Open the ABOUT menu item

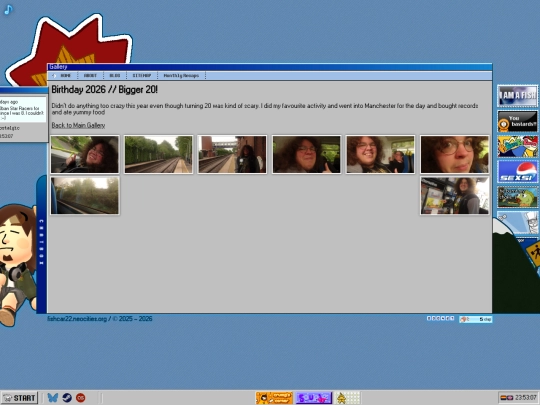click(90, 75)
